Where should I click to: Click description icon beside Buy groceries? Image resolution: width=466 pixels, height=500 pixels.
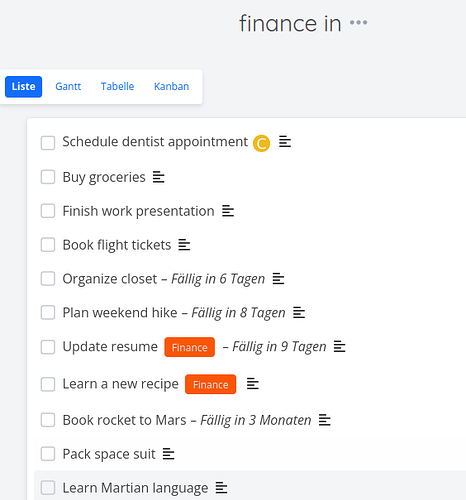(x=159, y=177)
